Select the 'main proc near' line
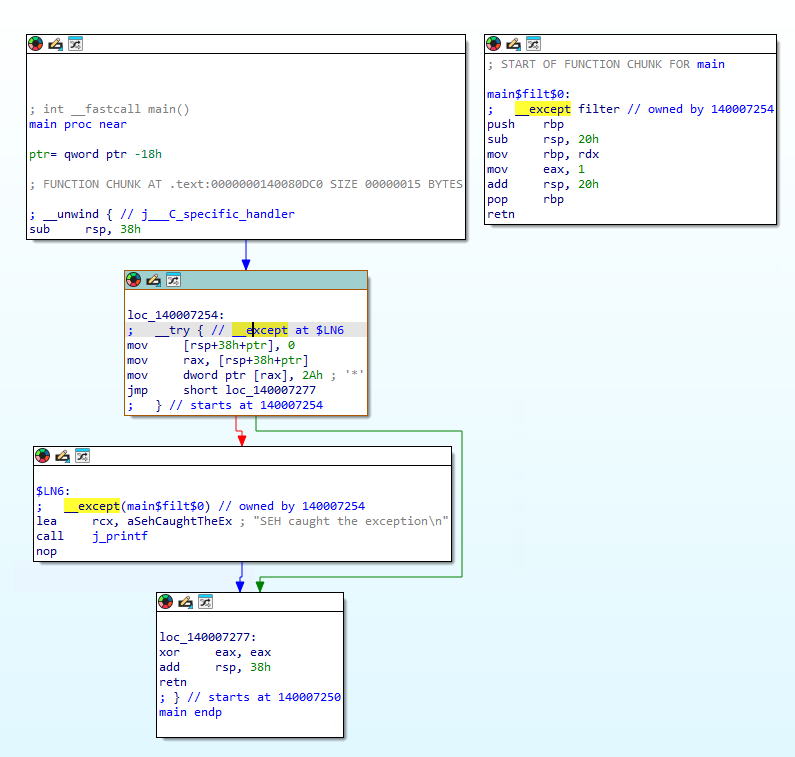795x757 pixels. 78,124
